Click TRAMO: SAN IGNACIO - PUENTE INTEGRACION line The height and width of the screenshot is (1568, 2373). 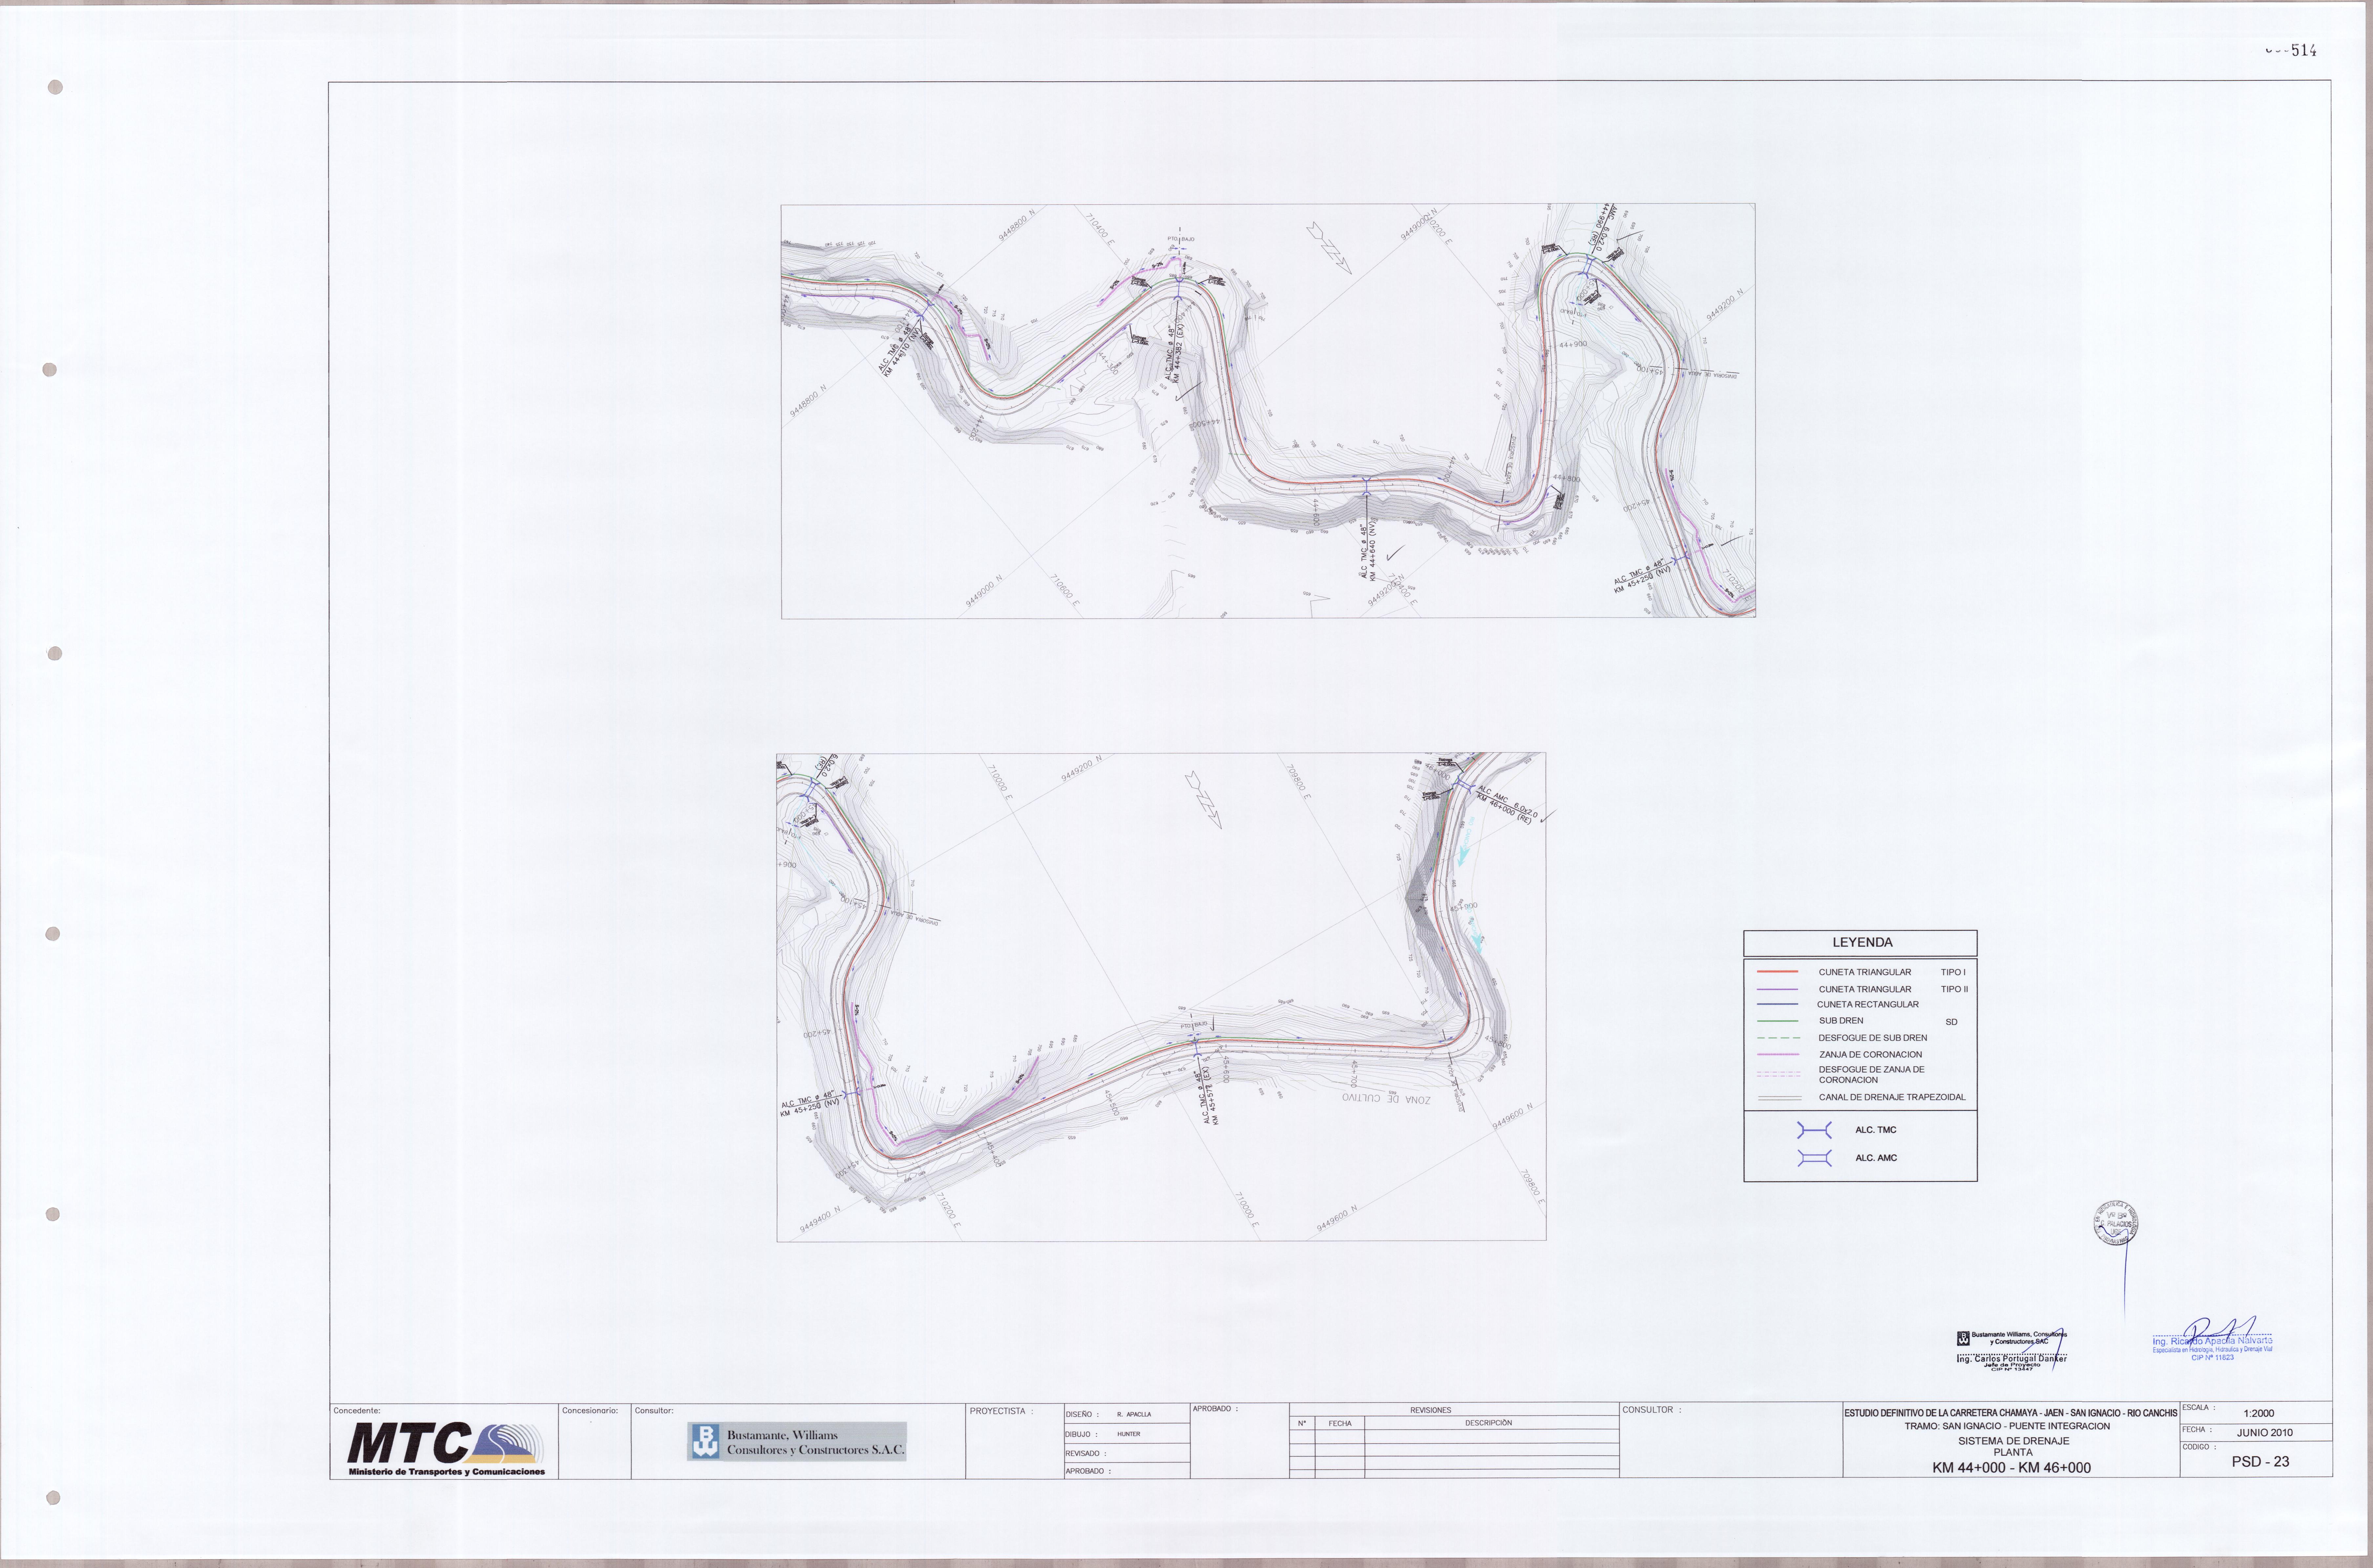click(x=2007, y=1426)
